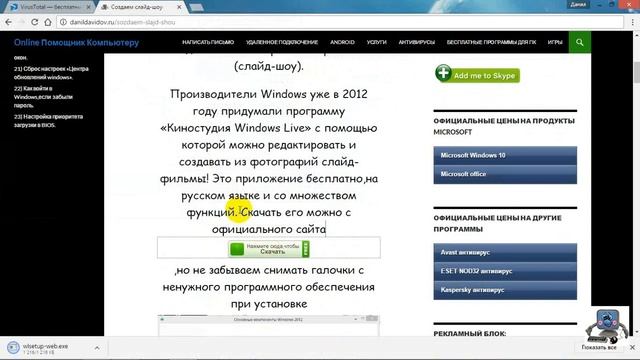The width and height of the screenshot is (640, 360).
Task: Open the Avast антивирус button
Action: click(505, 253)
